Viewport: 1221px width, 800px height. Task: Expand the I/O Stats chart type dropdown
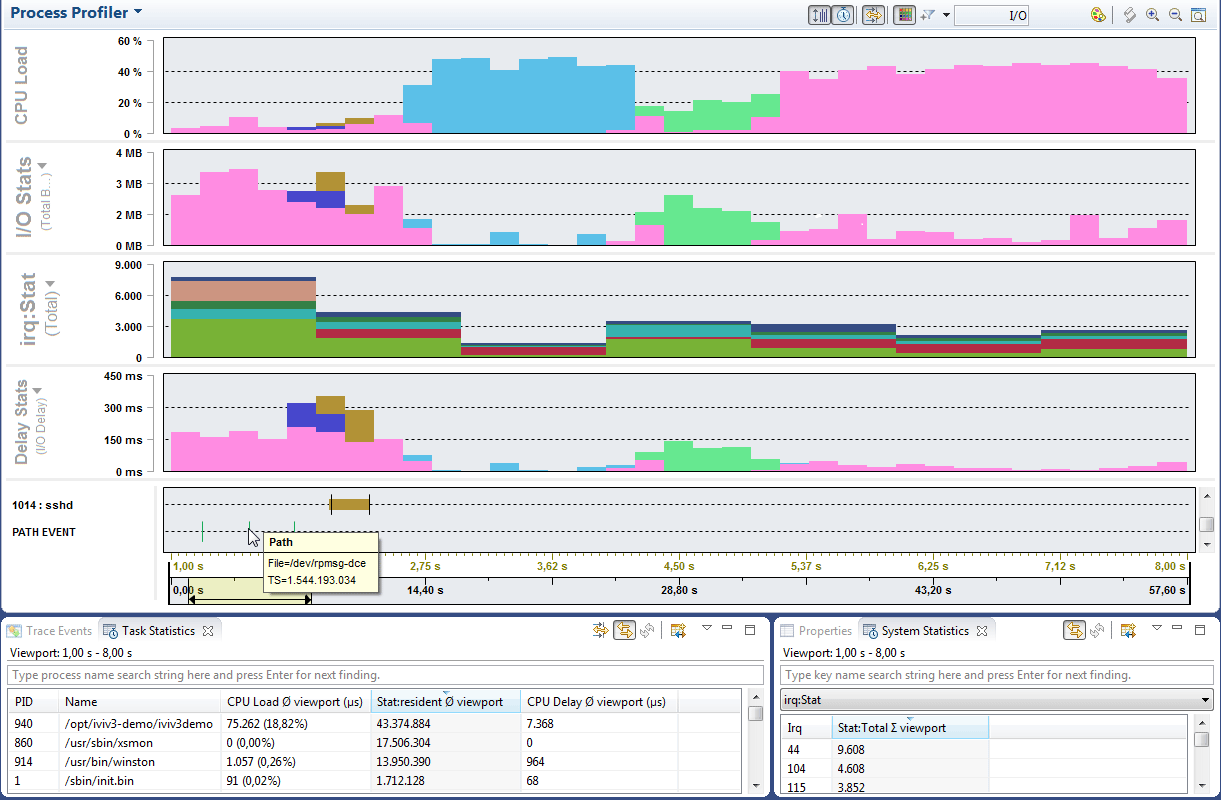coord(43,165)
